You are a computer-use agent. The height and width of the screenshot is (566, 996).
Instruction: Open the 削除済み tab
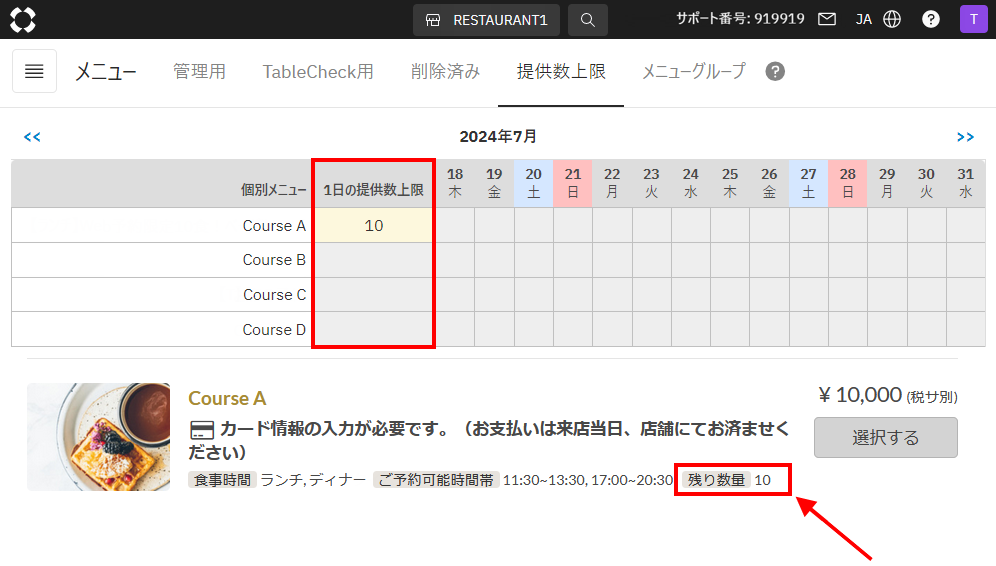point(445,71)
